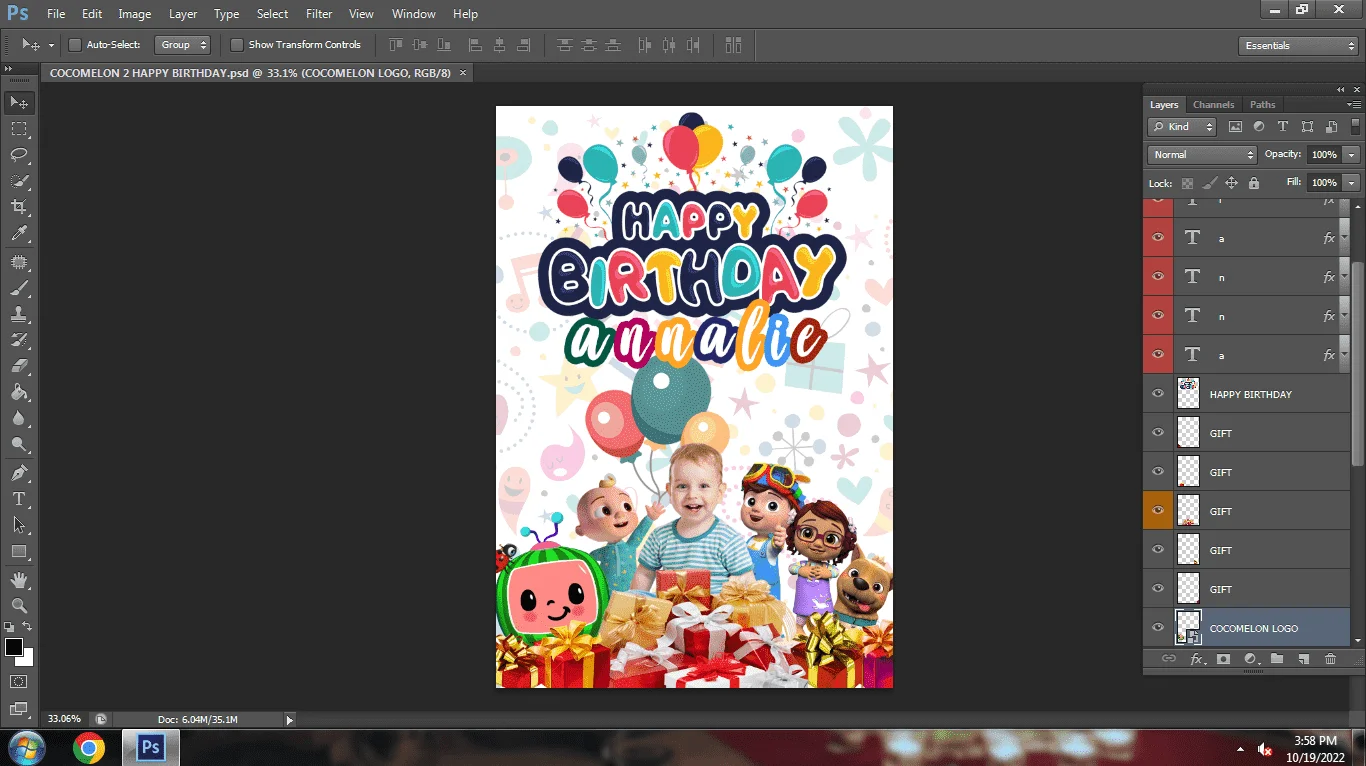Viewport: 1366px width, 766px height.
Task: Toggle Quick Mask mode
Action: pos(19,682)
